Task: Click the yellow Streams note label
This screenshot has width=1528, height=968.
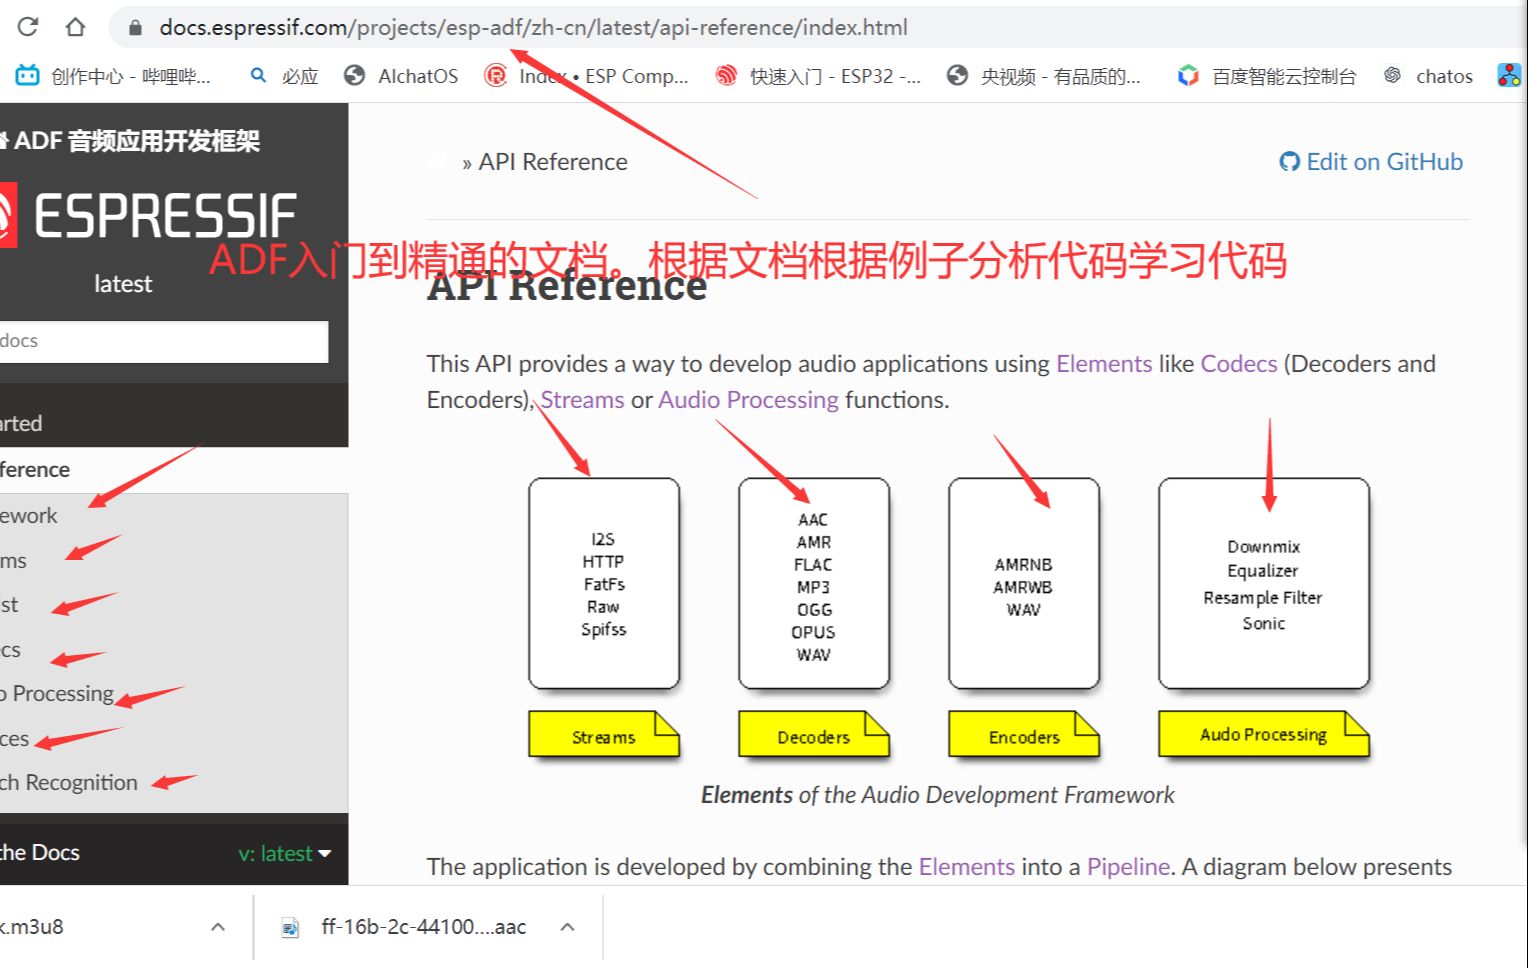Action: 604,735
